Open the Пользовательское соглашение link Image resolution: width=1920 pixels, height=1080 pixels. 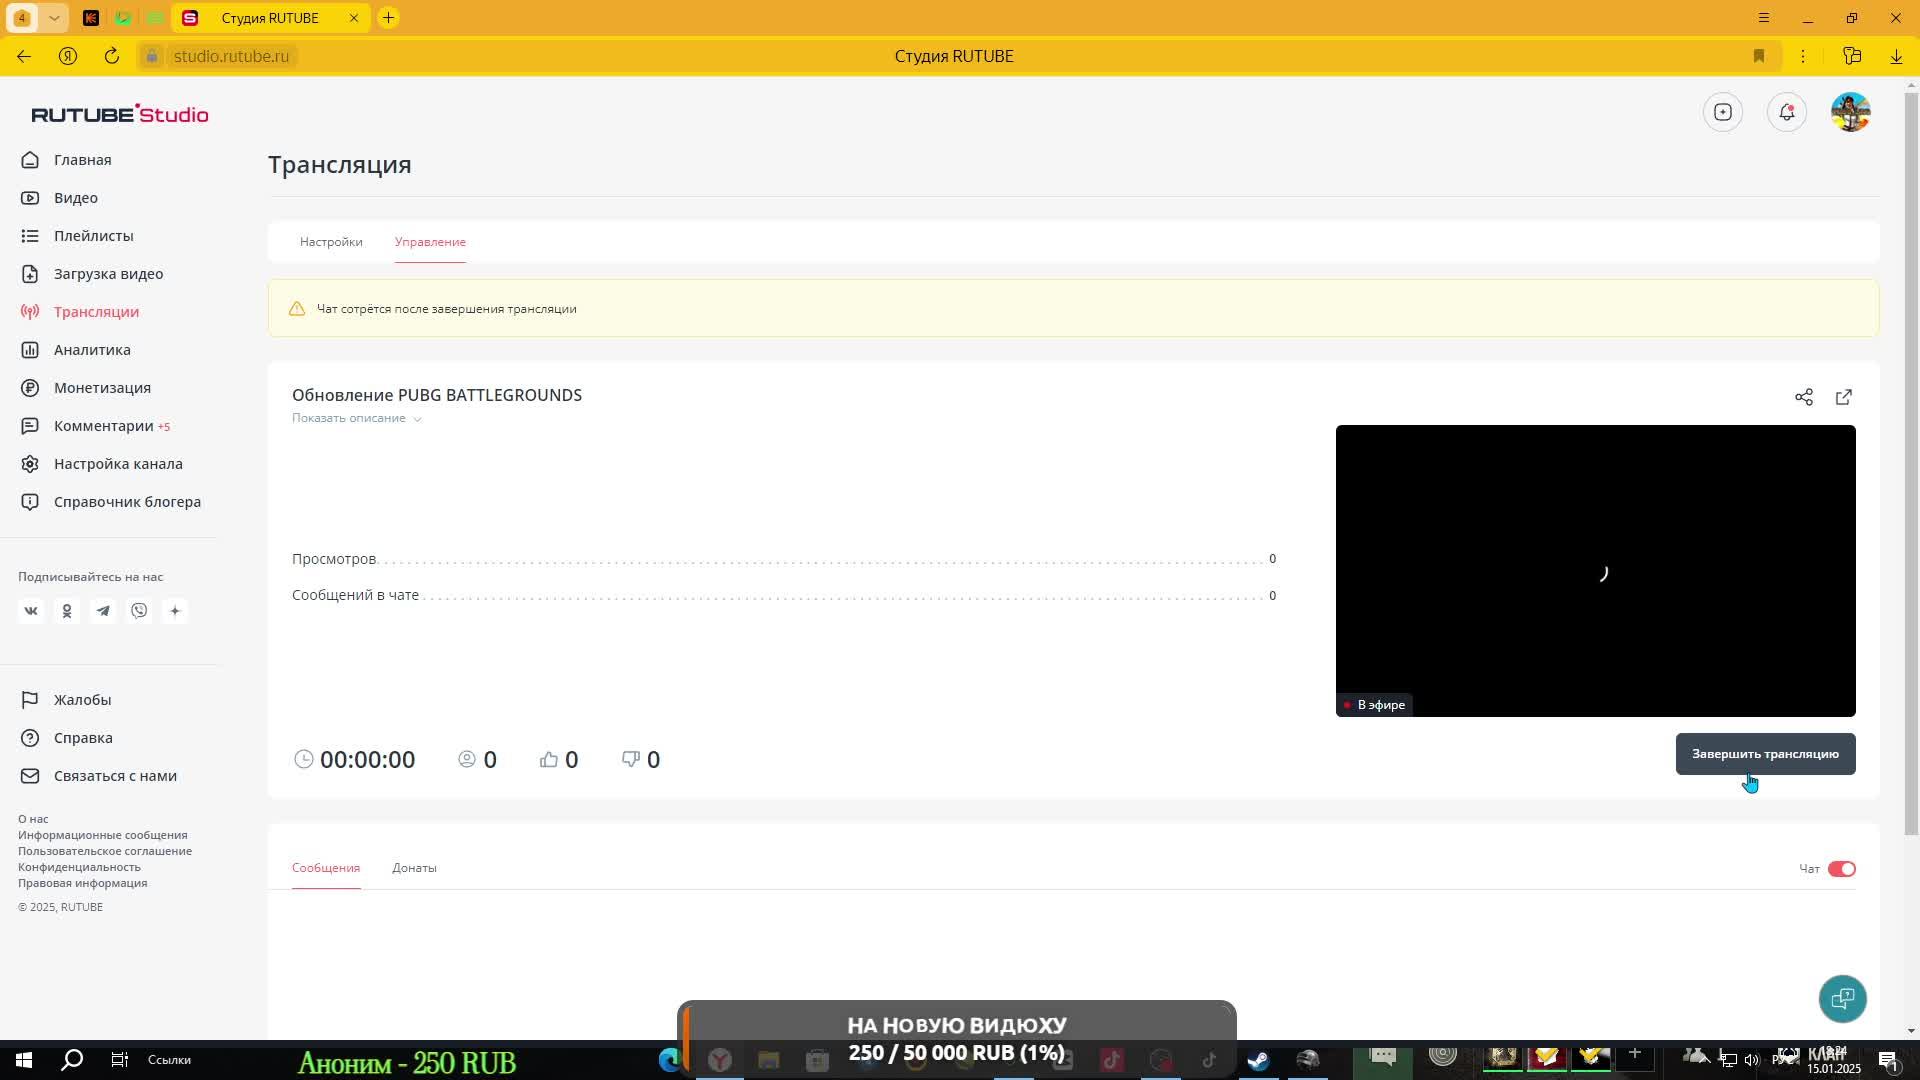pyautogui.click(x=105, y=851)
